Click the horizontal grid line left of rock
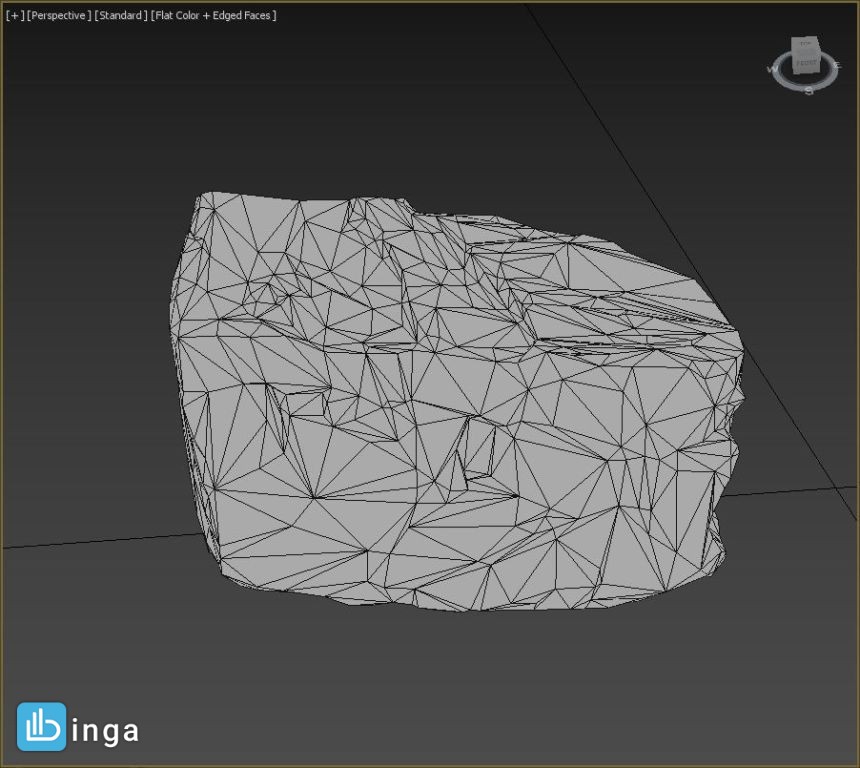Image resolution: width=860 pixels, height=768 pixels. pos(99,540)
